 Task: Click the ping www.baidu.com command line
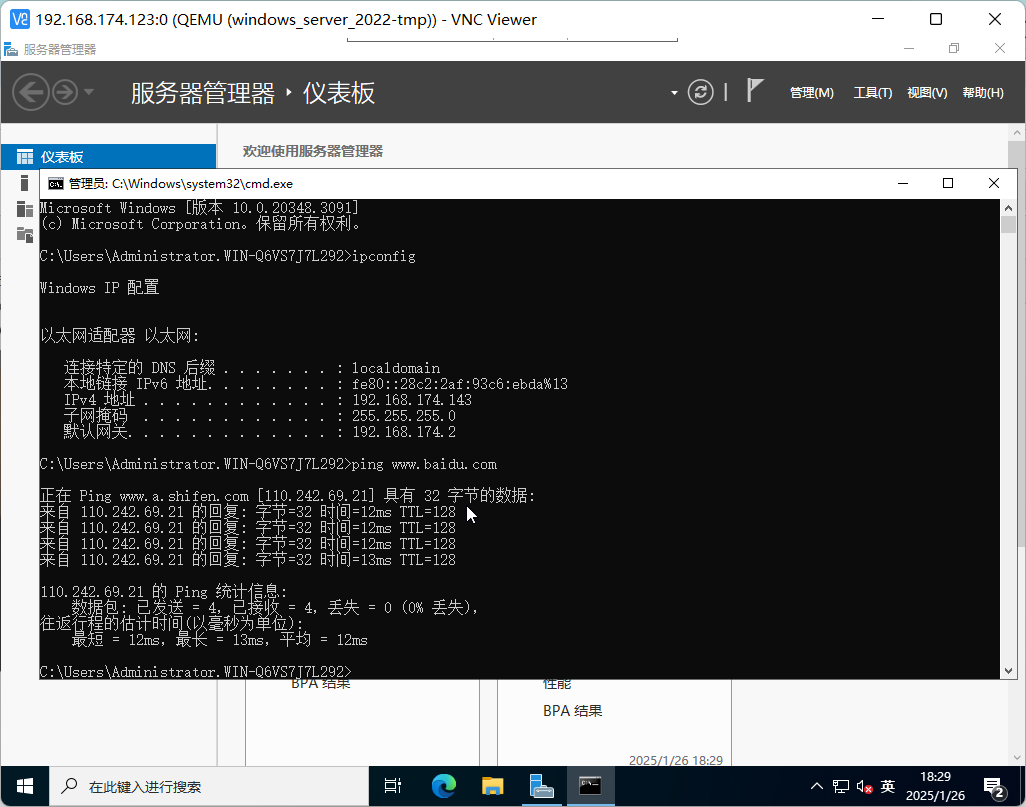[268, 464]
